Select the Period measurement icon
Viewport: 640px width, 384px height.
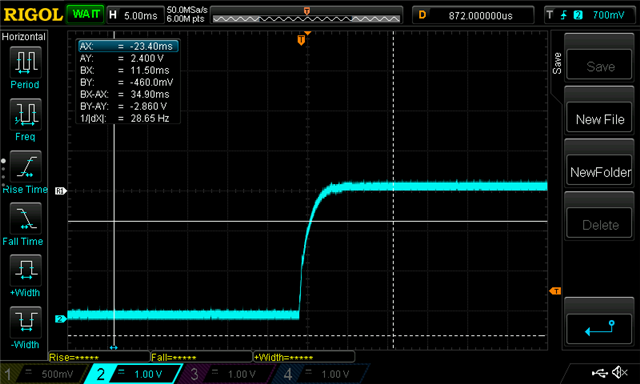point(25,62)
